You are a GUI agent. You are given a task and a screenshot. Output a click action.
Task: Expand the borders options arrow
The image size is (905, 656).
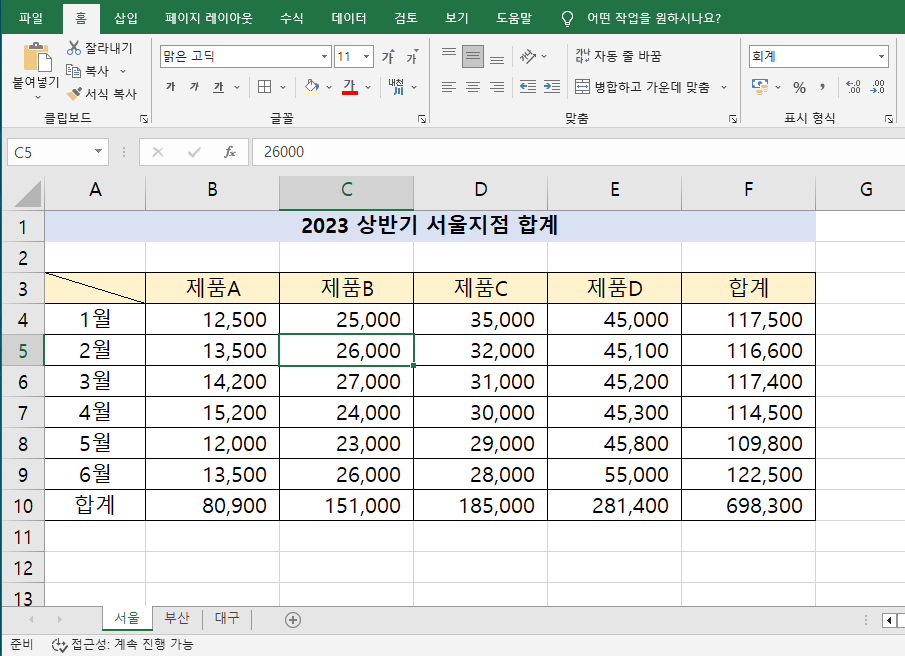point(283,87)
